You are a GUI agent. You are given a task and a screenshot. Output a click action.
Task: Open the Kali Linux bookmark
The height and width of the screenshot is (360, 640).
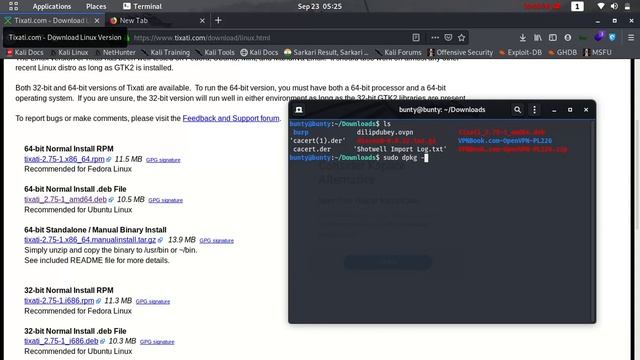[x=70, y=52]
